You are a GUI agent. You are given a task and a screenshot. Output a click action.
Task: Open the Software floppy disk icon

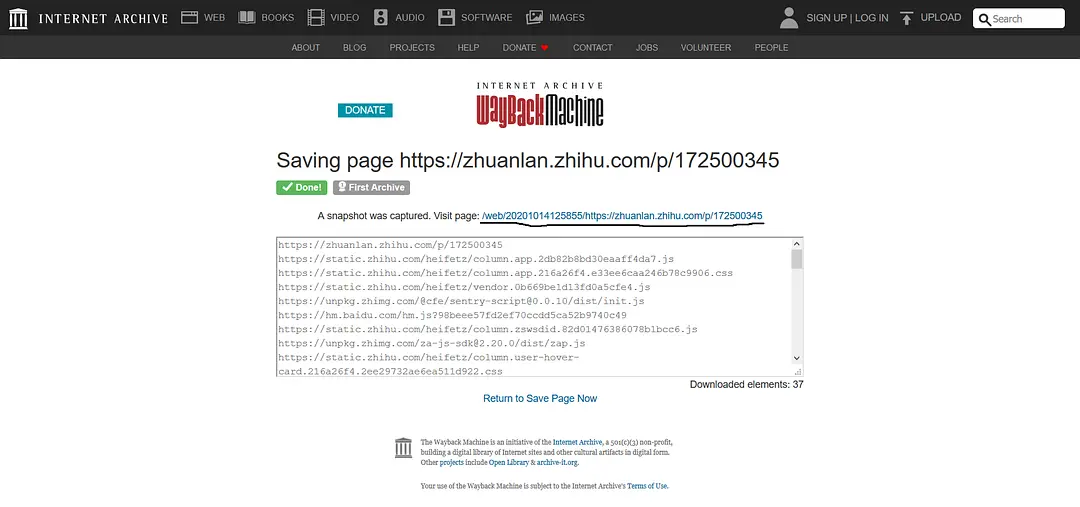[x=446, y=17]
